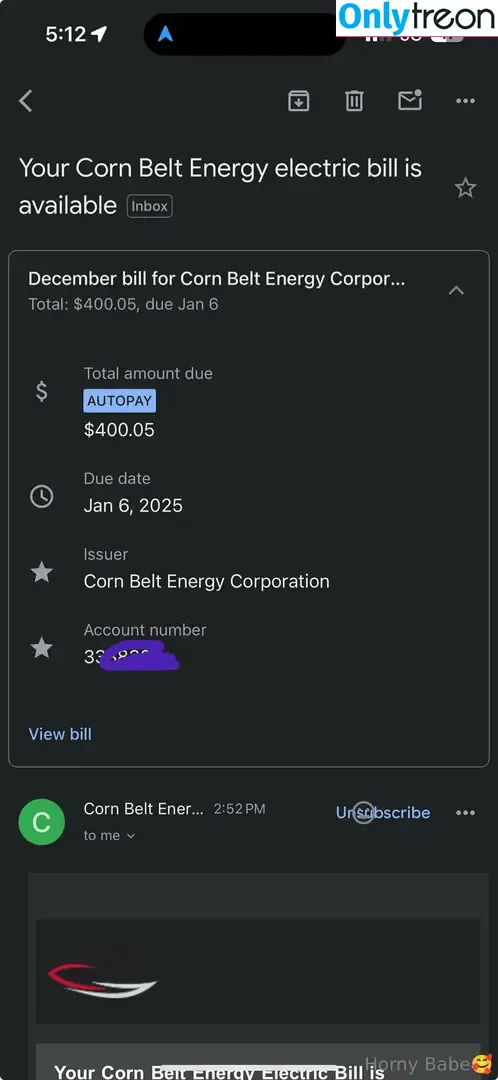Image resolution: width=498 pixels, height=1080 pixels.
Task: Tap the blue navigation arrow in Dynamic Island
Action: (x=165, y=34)
